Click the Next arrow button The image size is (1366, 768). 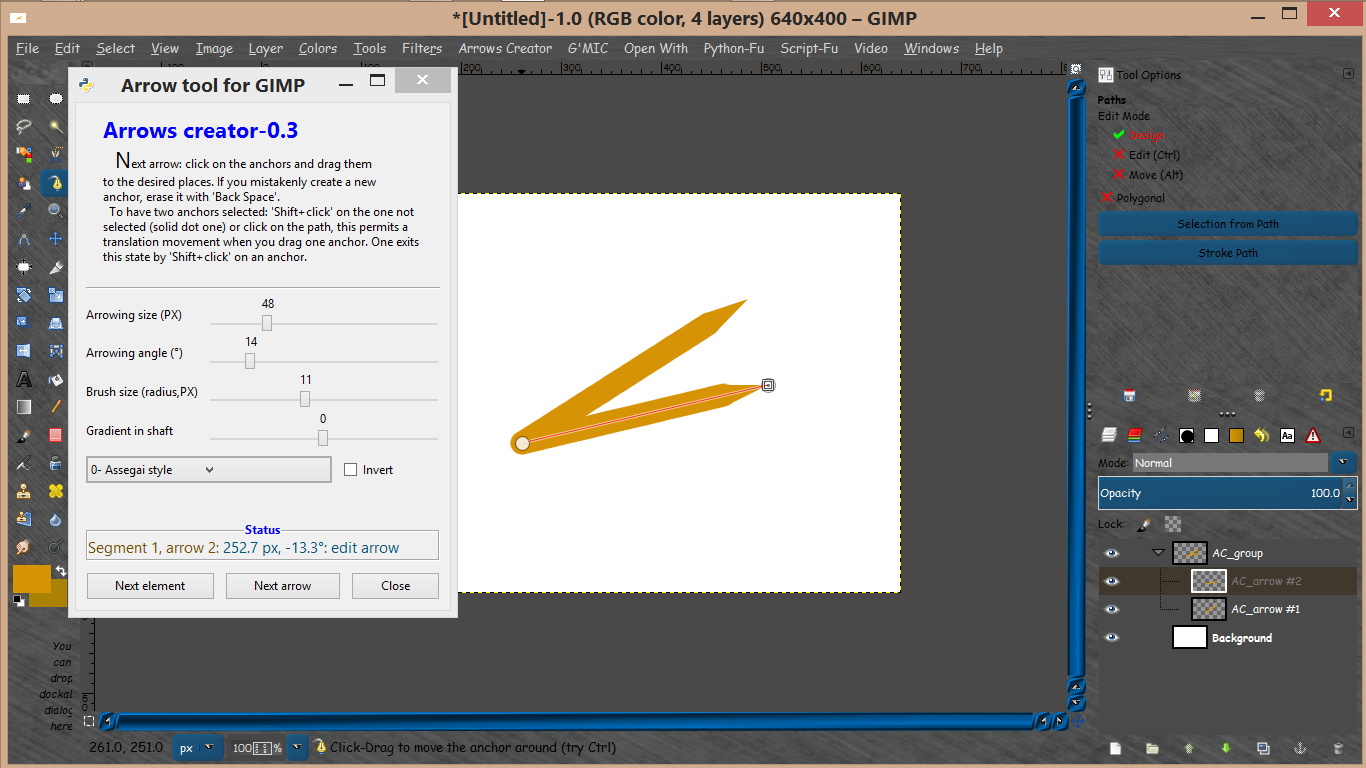(283, 586)
